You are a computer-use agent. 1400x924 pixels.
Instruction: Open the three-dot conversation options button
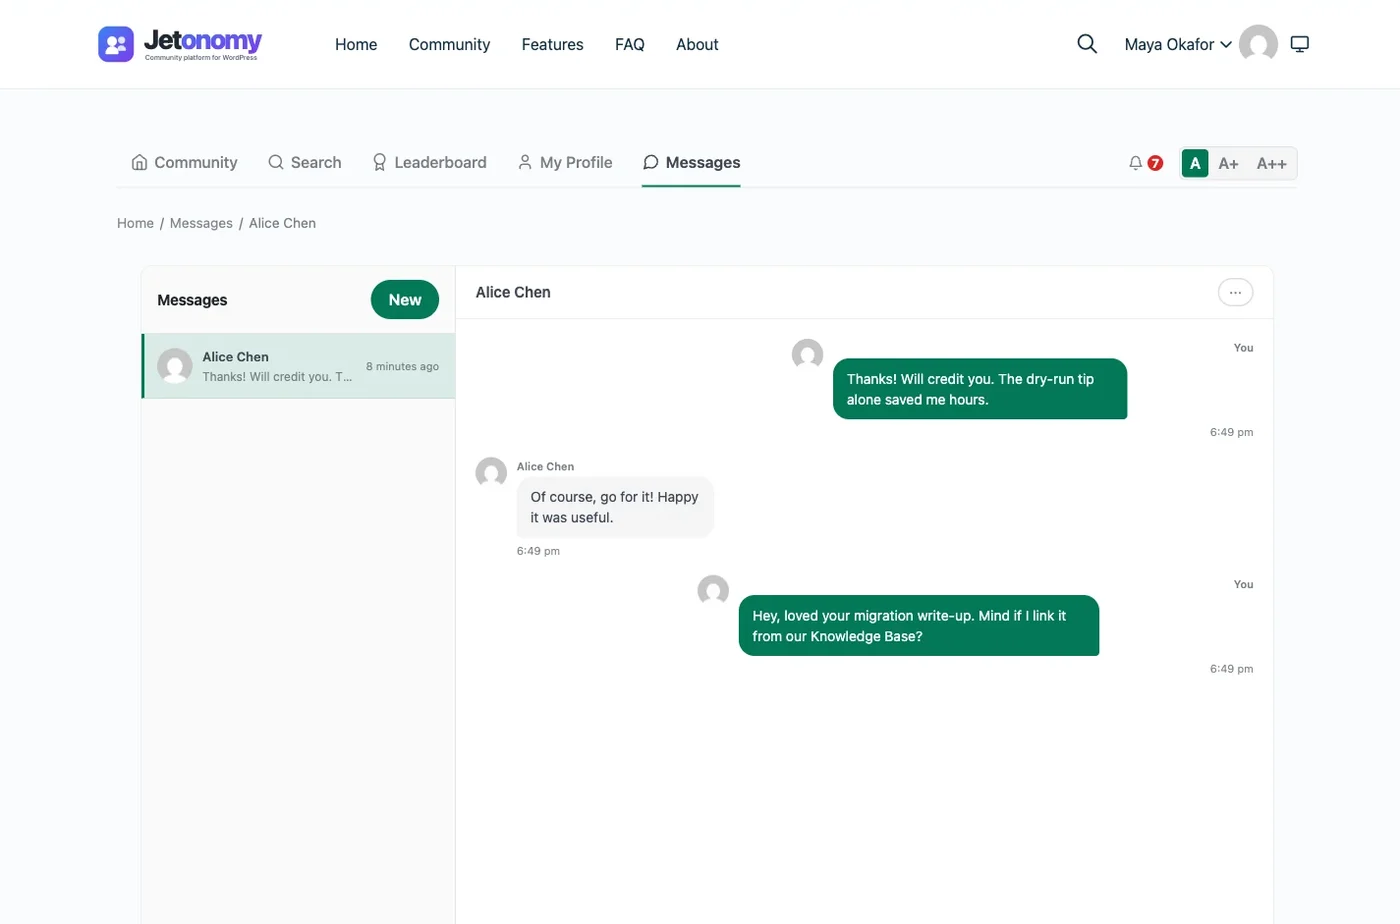[1235, 292]
